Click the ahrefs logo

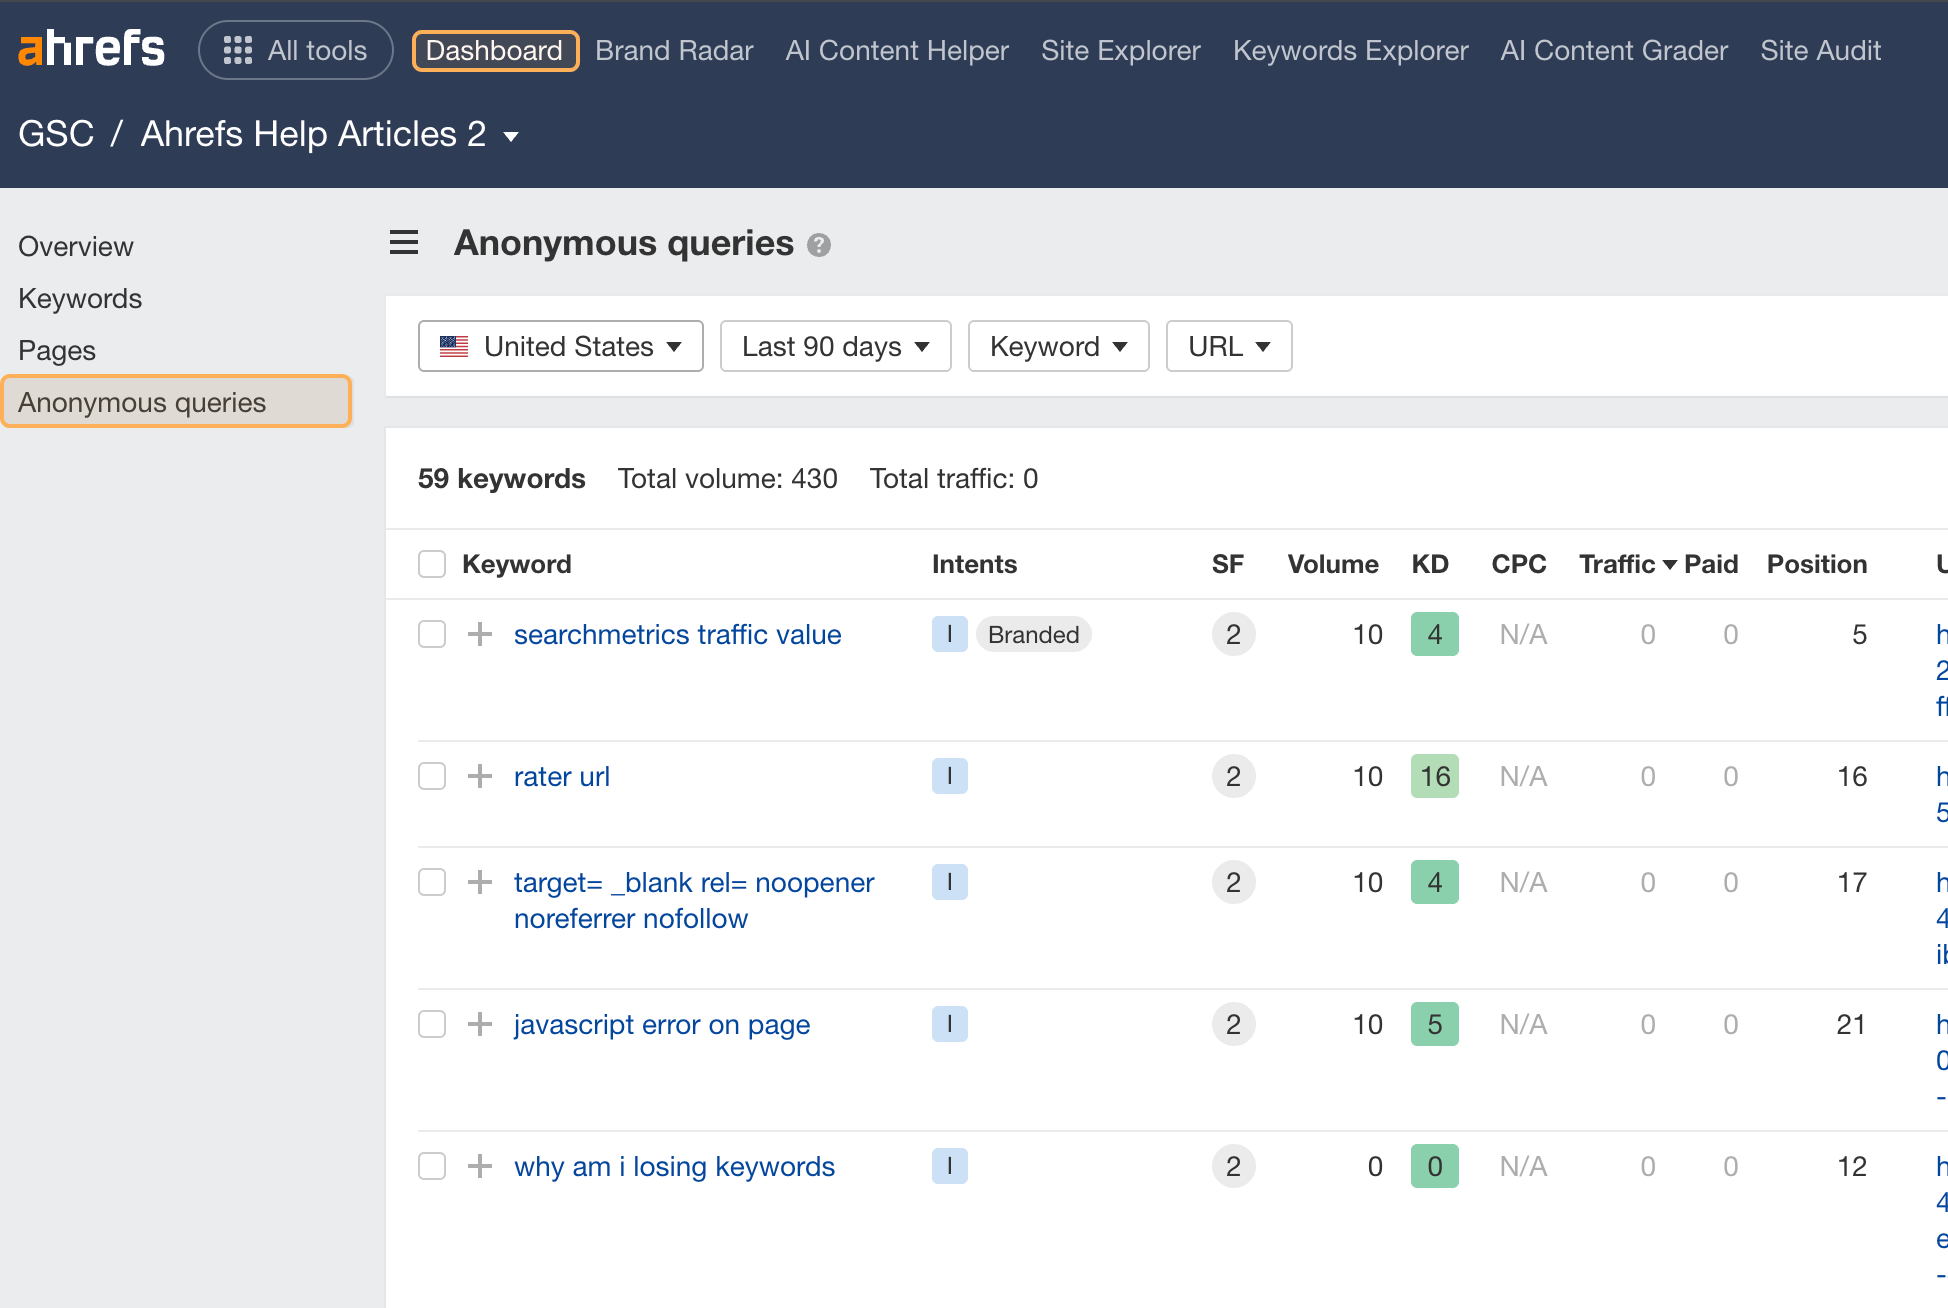(x=91, y=46)
